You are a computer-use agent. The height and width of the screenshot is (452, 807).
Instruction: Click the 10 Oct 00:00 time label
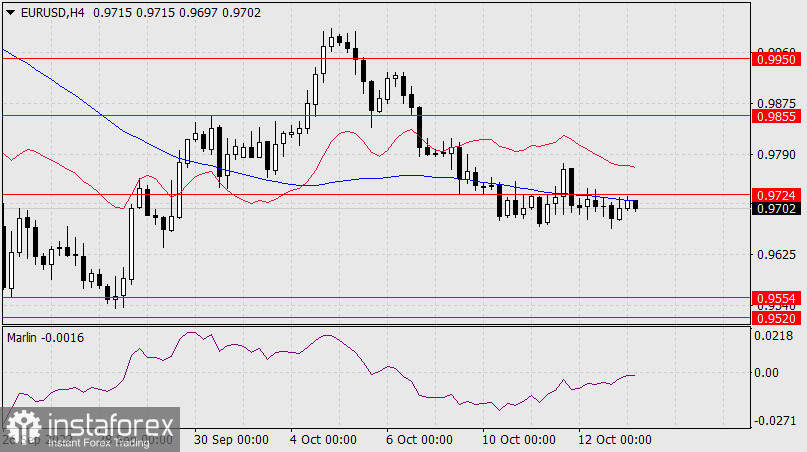(519, 440)
